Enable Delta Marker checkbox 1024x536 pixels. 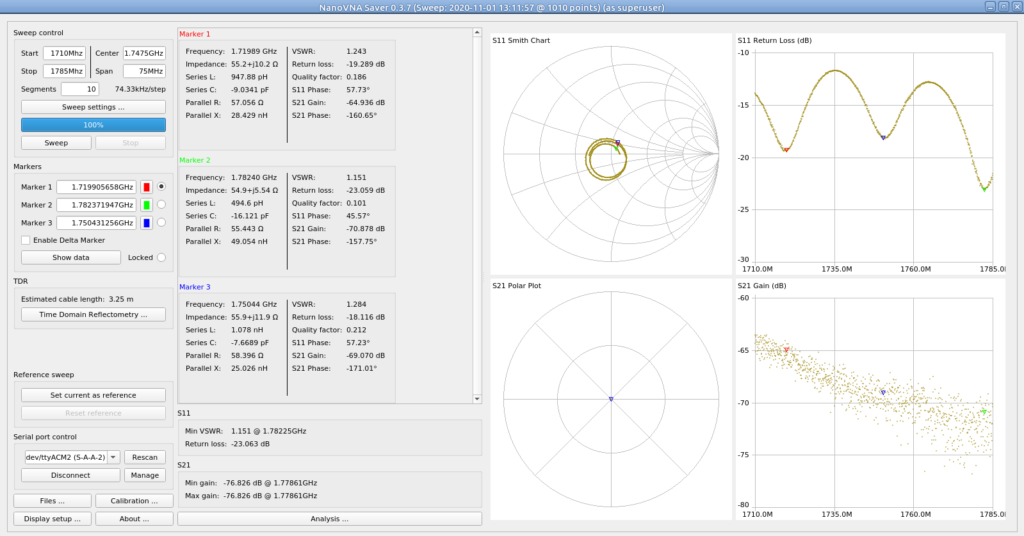click(x=25, y=240)
